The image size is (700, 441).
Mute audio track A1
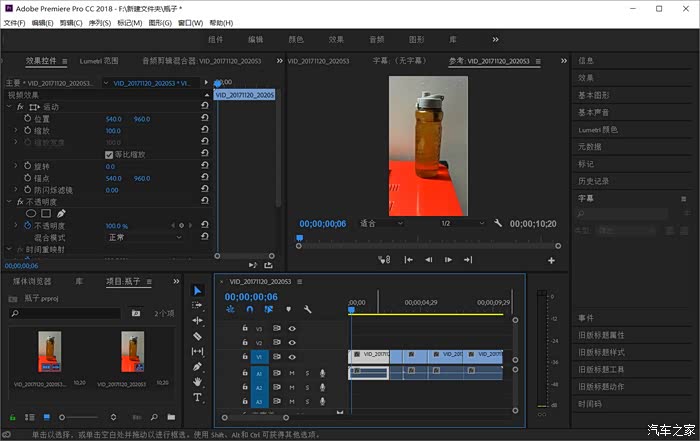292,373
